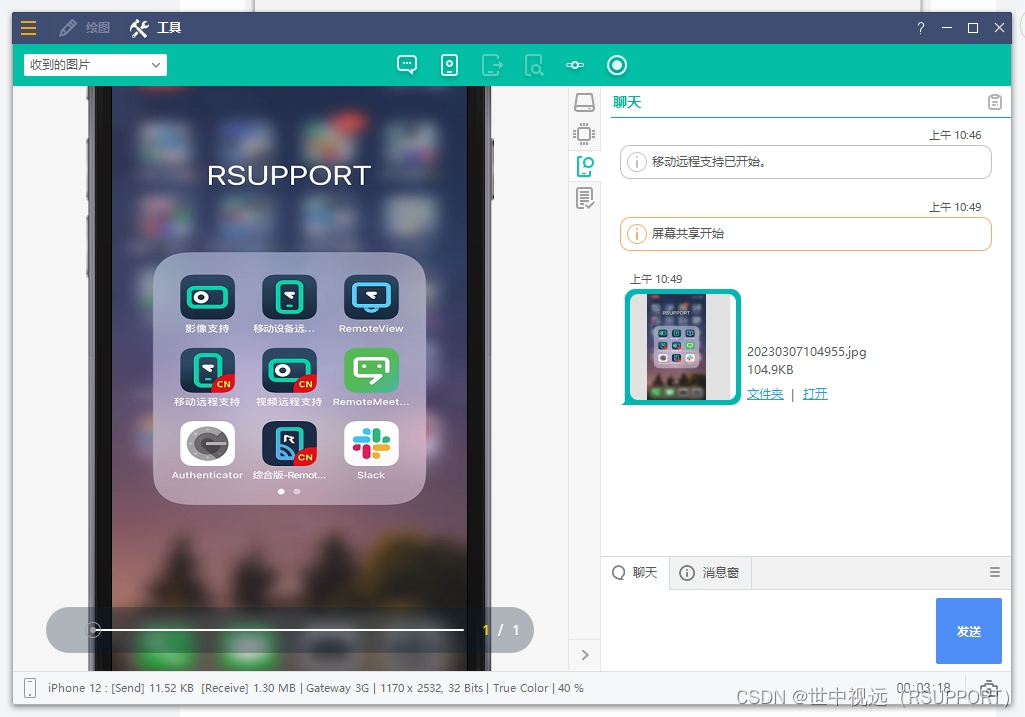
Task: Click the chat bubble toolbar icon
Action: click(x=407, y=65)
